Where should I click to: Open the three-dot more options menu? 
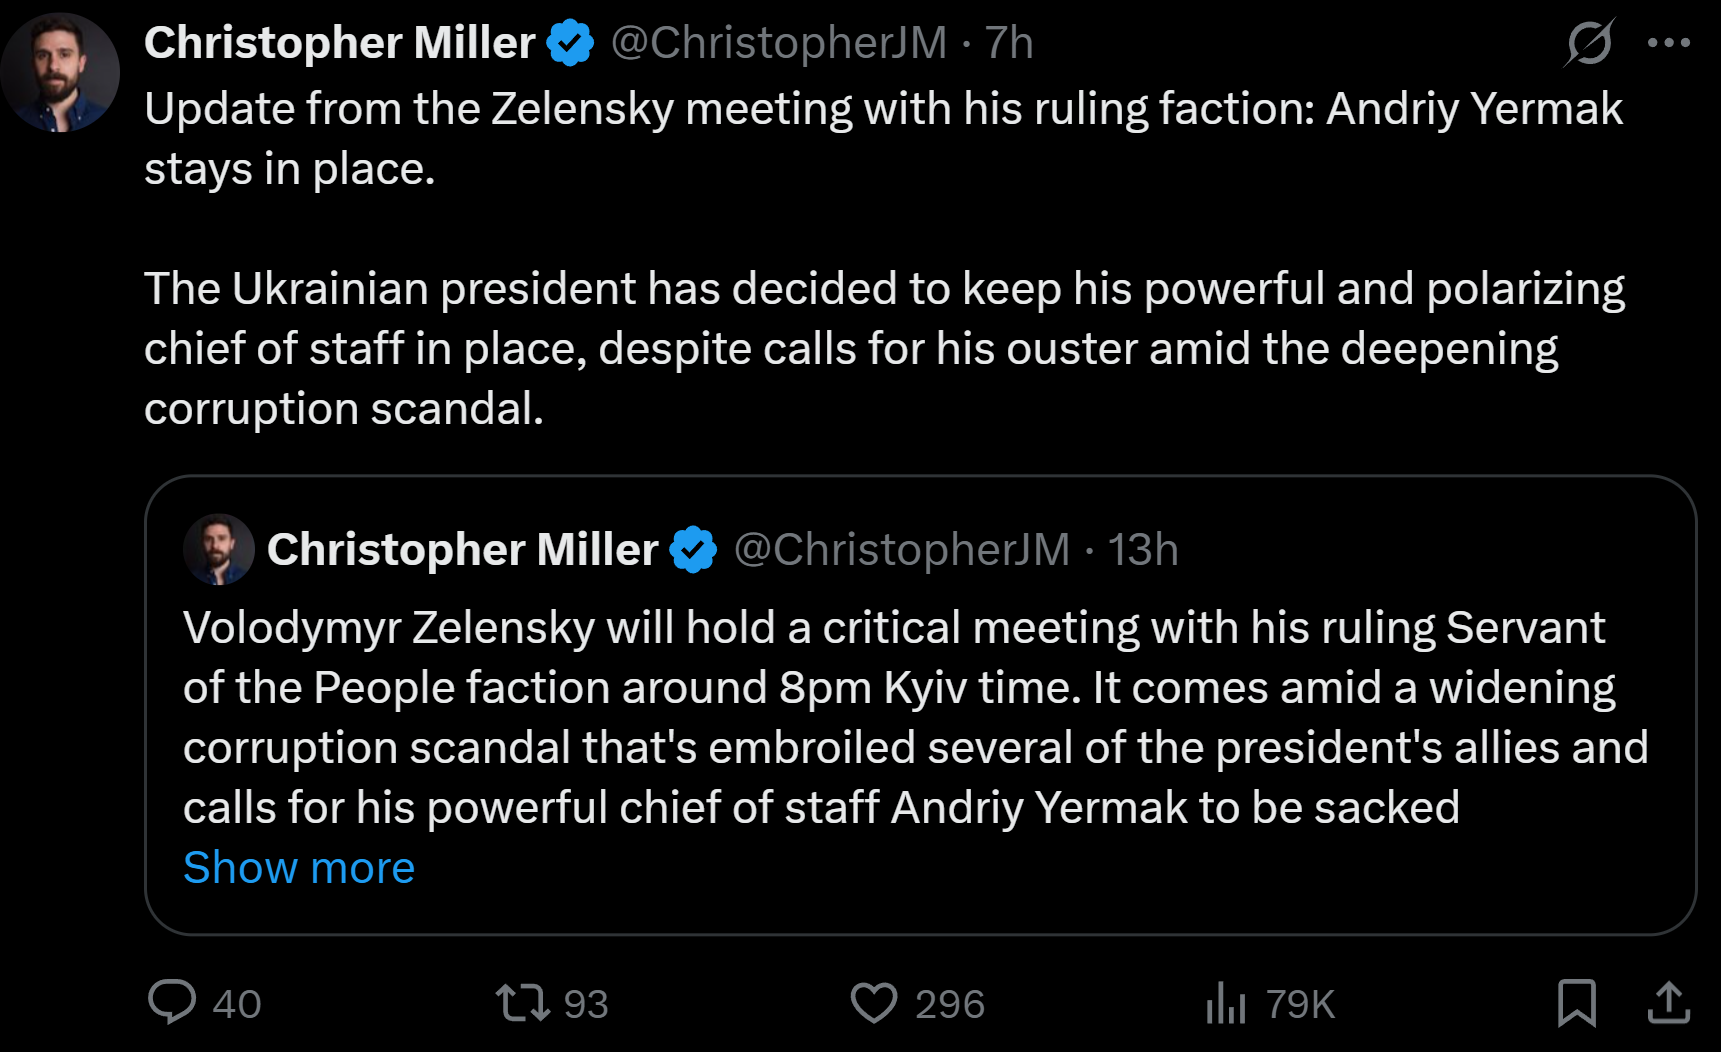click(1668, 43)
